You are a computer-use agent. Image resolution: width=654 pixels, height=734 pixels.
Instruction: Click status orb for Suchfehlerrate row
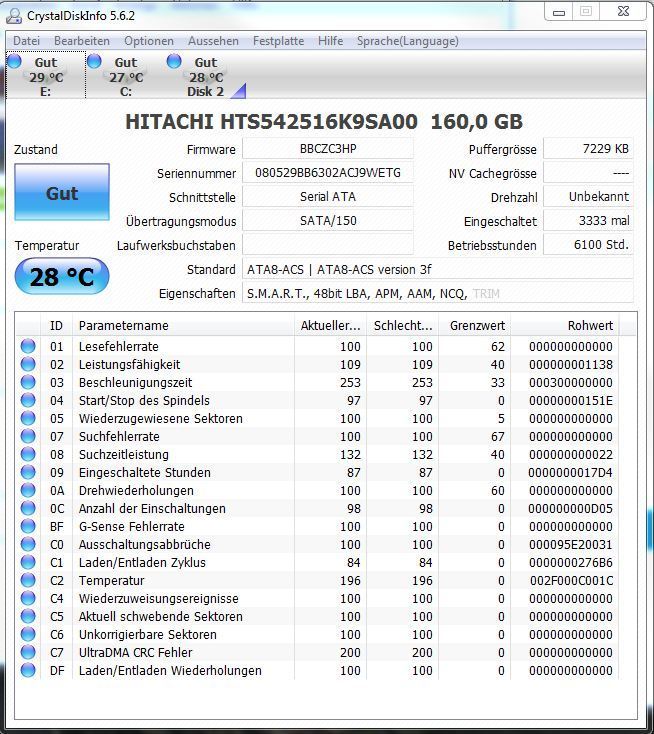pyautogui.click(x=28, y=436)
